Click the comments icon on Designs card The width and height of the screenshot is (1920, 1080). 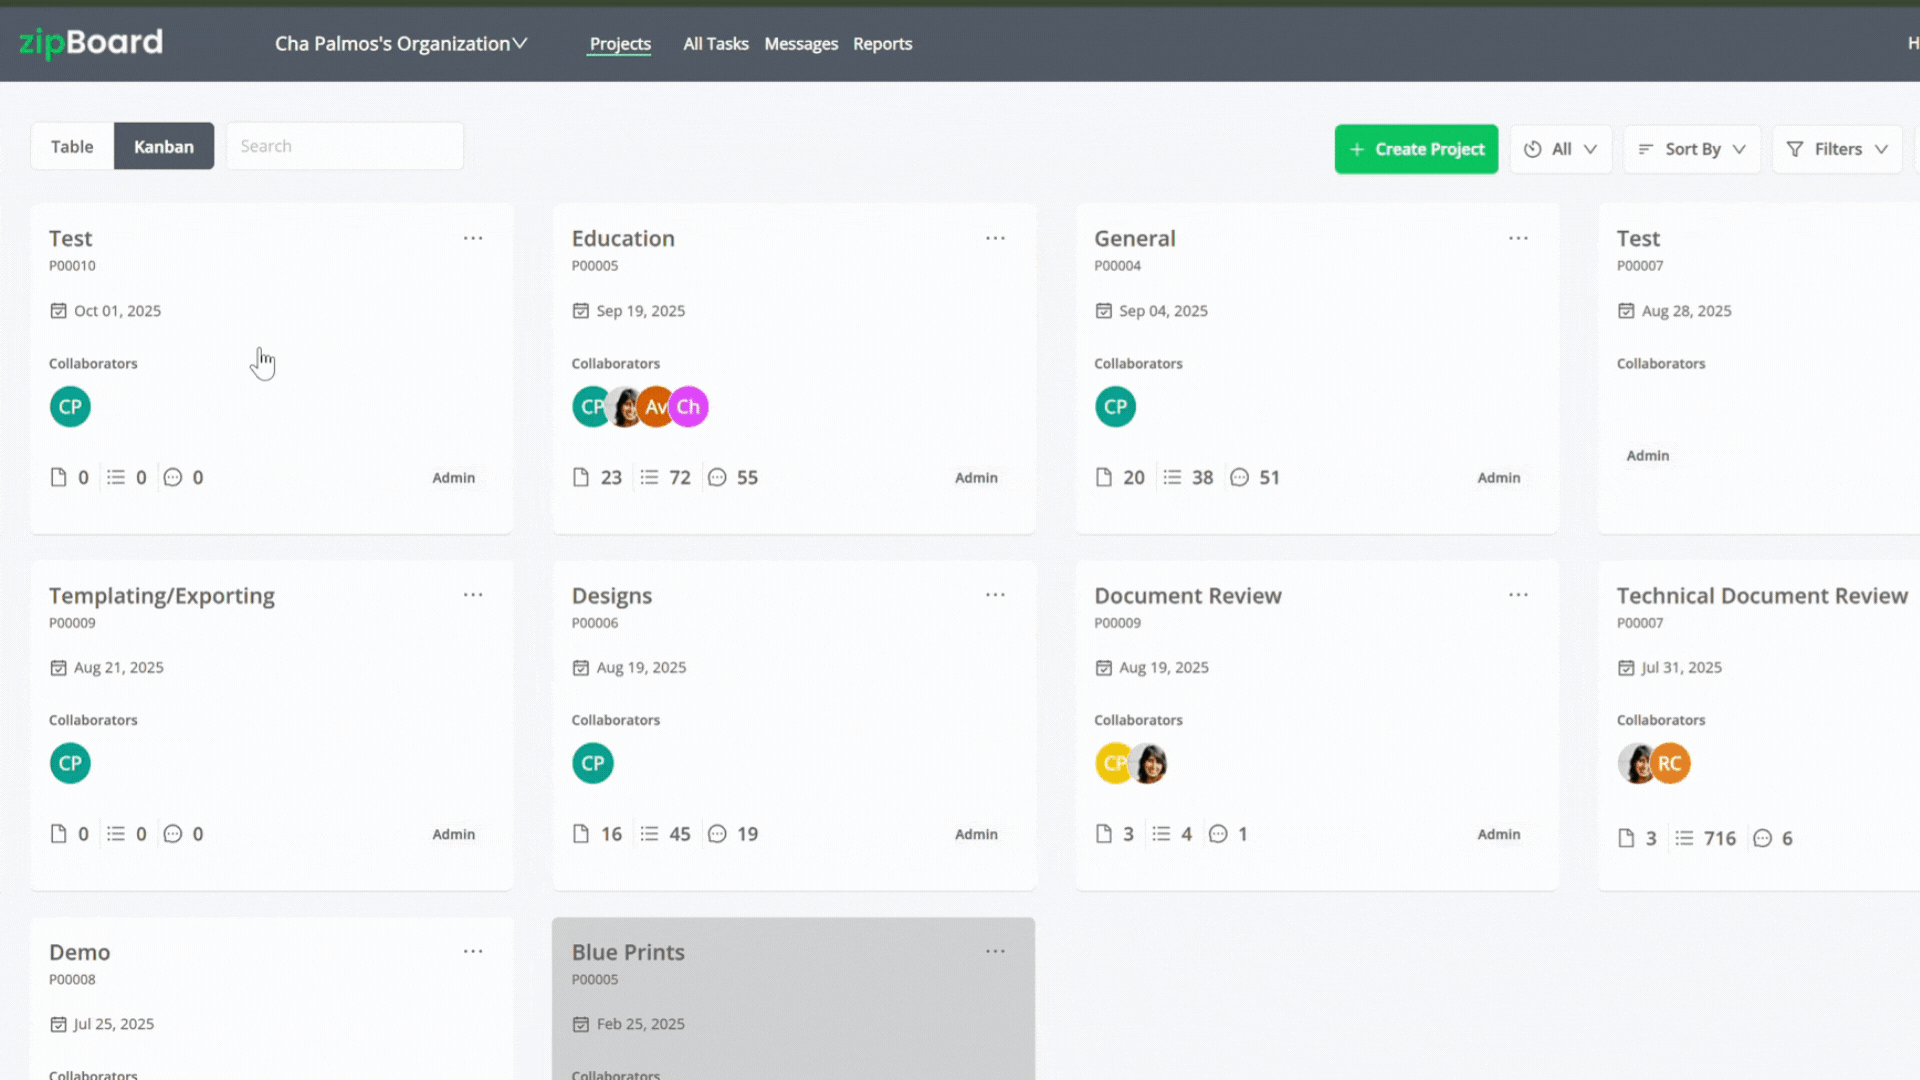pyautogui.click(x=717, y=834)
